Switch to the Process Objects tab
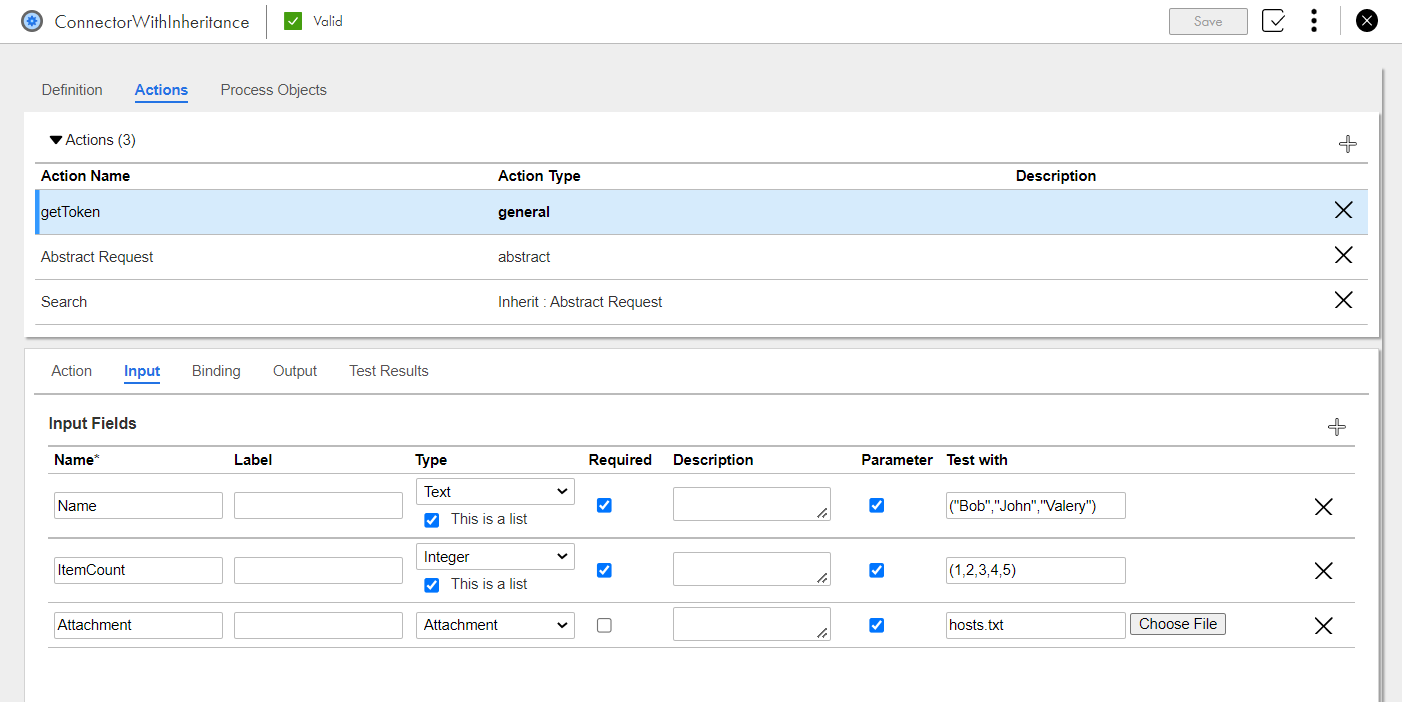 point(273,90)
